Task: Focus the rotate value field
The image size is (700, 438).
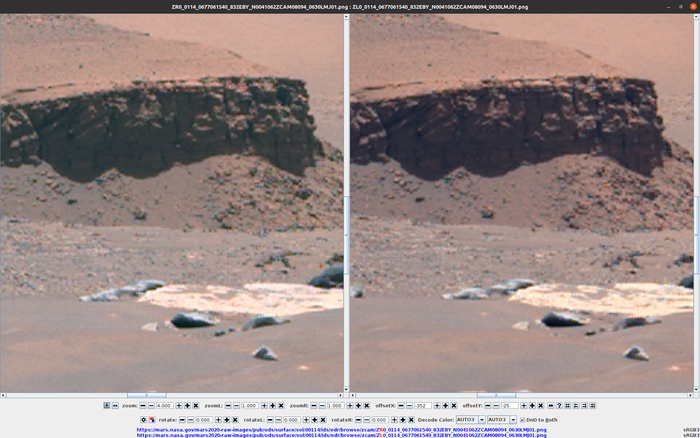Action: coord(204,420)
